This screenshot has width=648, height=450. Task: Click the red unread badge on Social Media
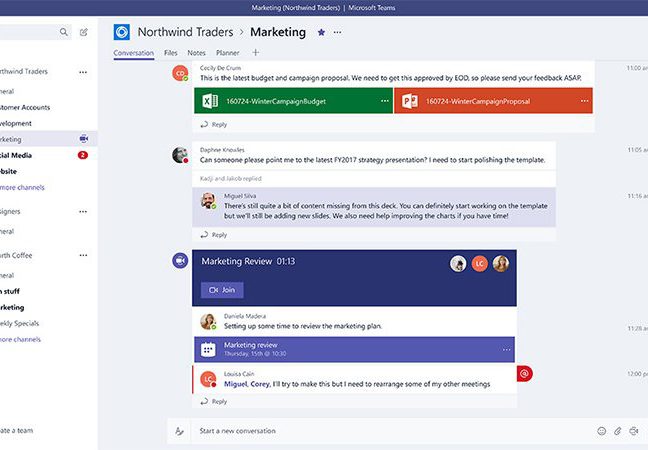coord(83,155)
